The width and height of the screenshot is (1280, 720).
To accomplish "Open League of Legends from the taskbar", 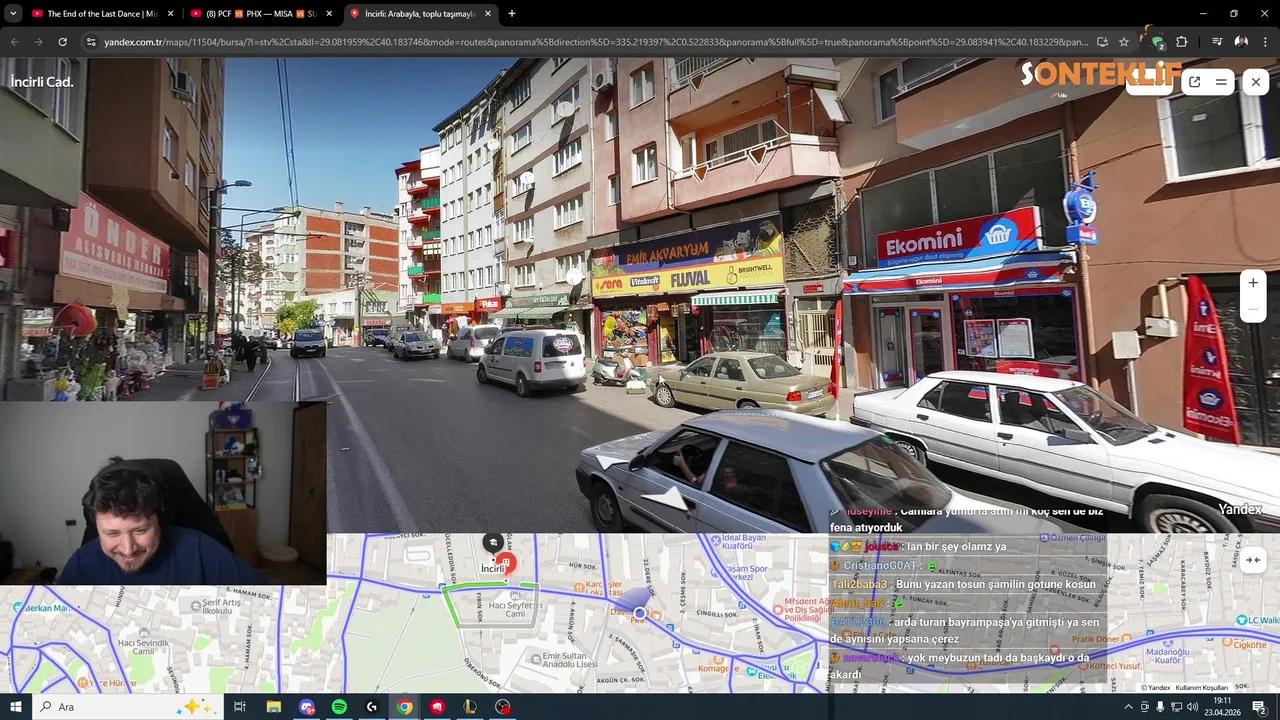I will coord(470,707).
